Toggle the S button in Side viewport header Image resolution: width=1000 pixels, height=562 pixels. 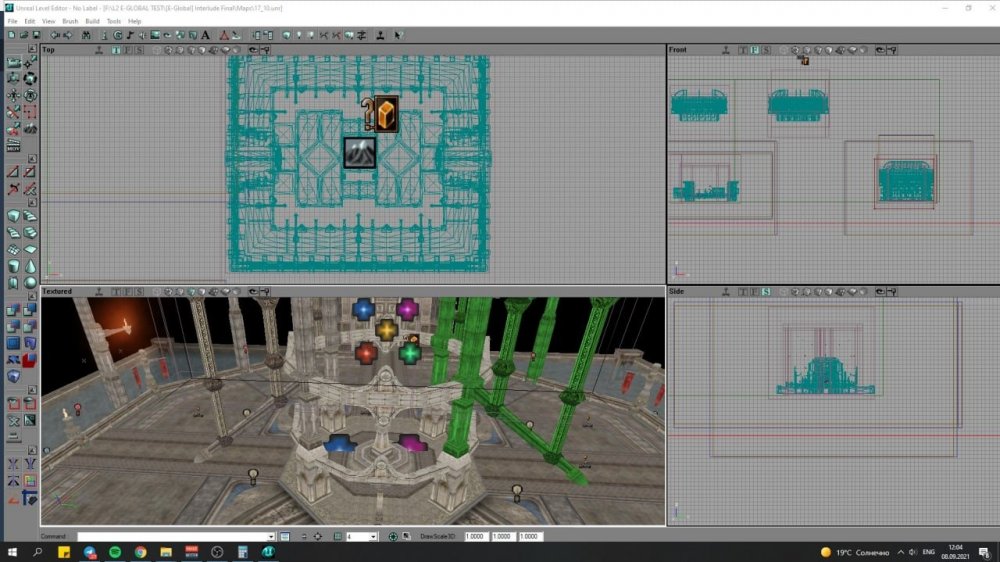click(x=765, y=291)
